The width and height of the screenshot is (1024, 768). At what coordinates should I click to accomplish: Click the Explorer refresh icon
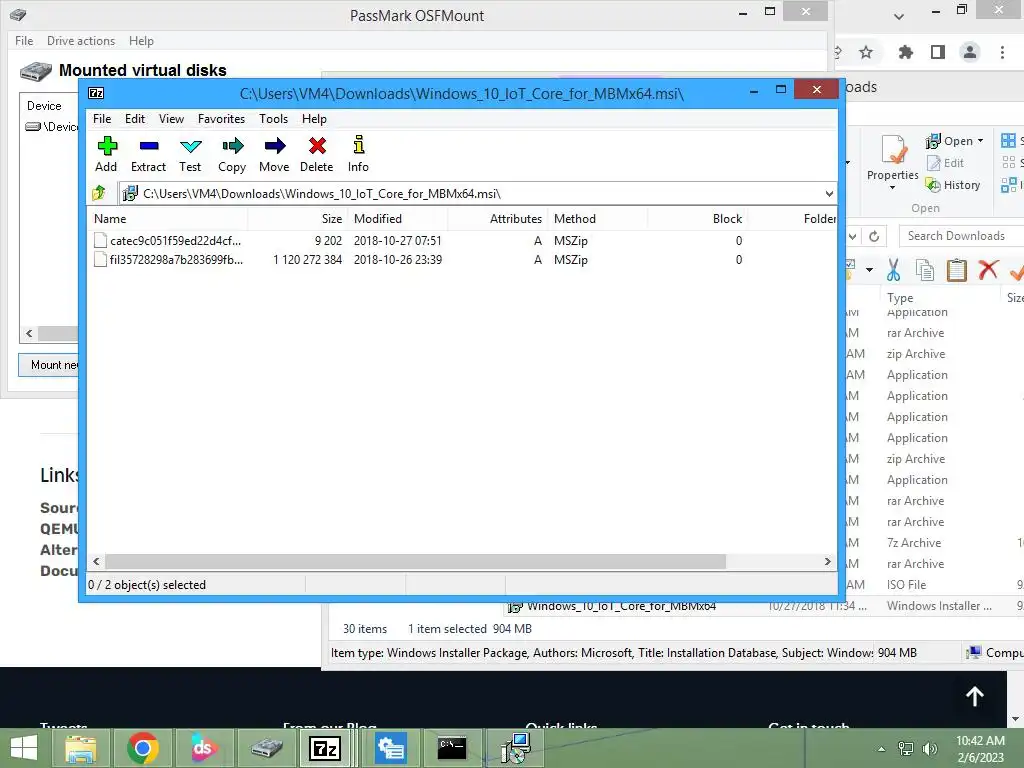click(x=874, y=236)
